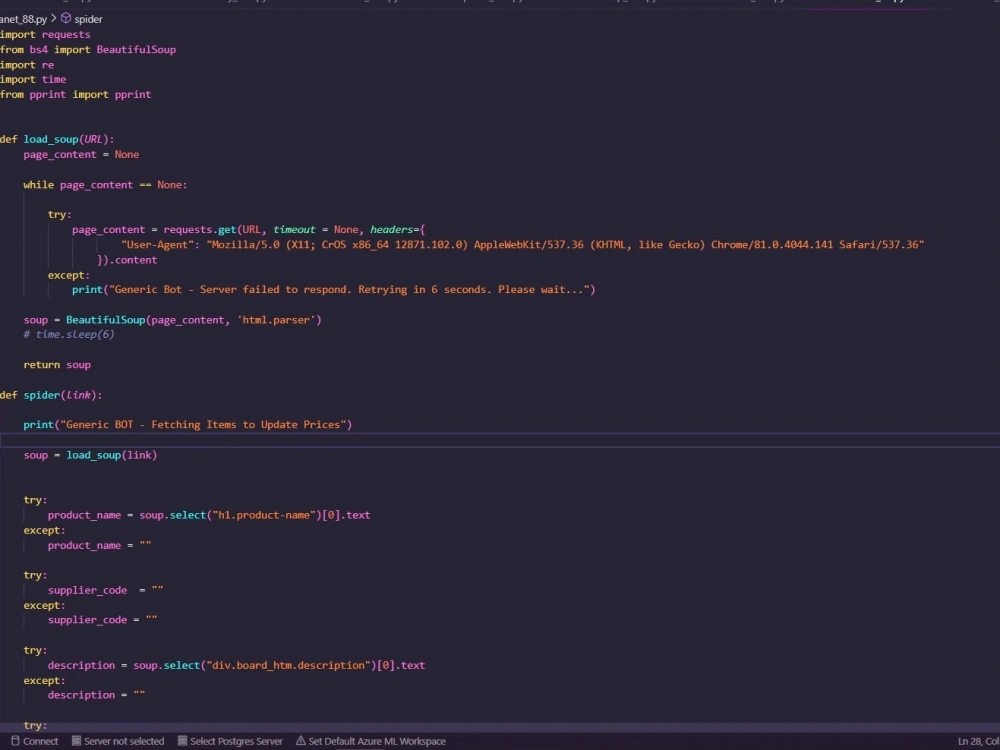Click the line 'import requests'
Image resolution: width=1000 pixels, height=750 pixels.
tap(45, 34)
